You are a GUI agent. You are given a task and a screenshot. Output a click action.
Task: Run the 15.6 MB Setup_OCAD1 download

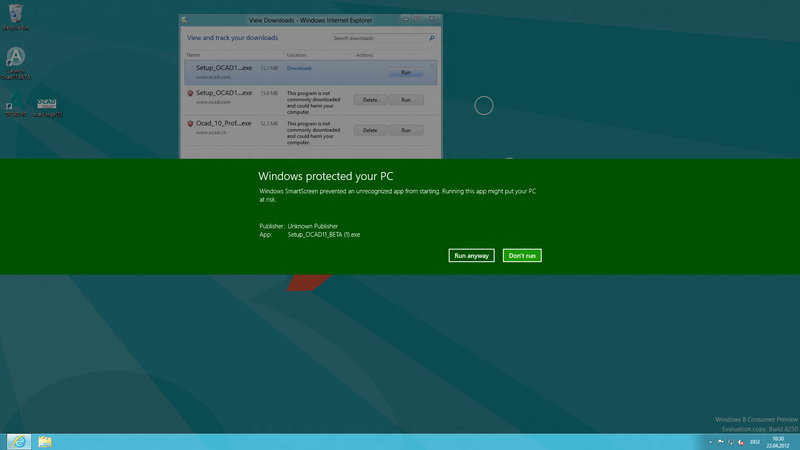pyautogui.click(x=406, y=100)
